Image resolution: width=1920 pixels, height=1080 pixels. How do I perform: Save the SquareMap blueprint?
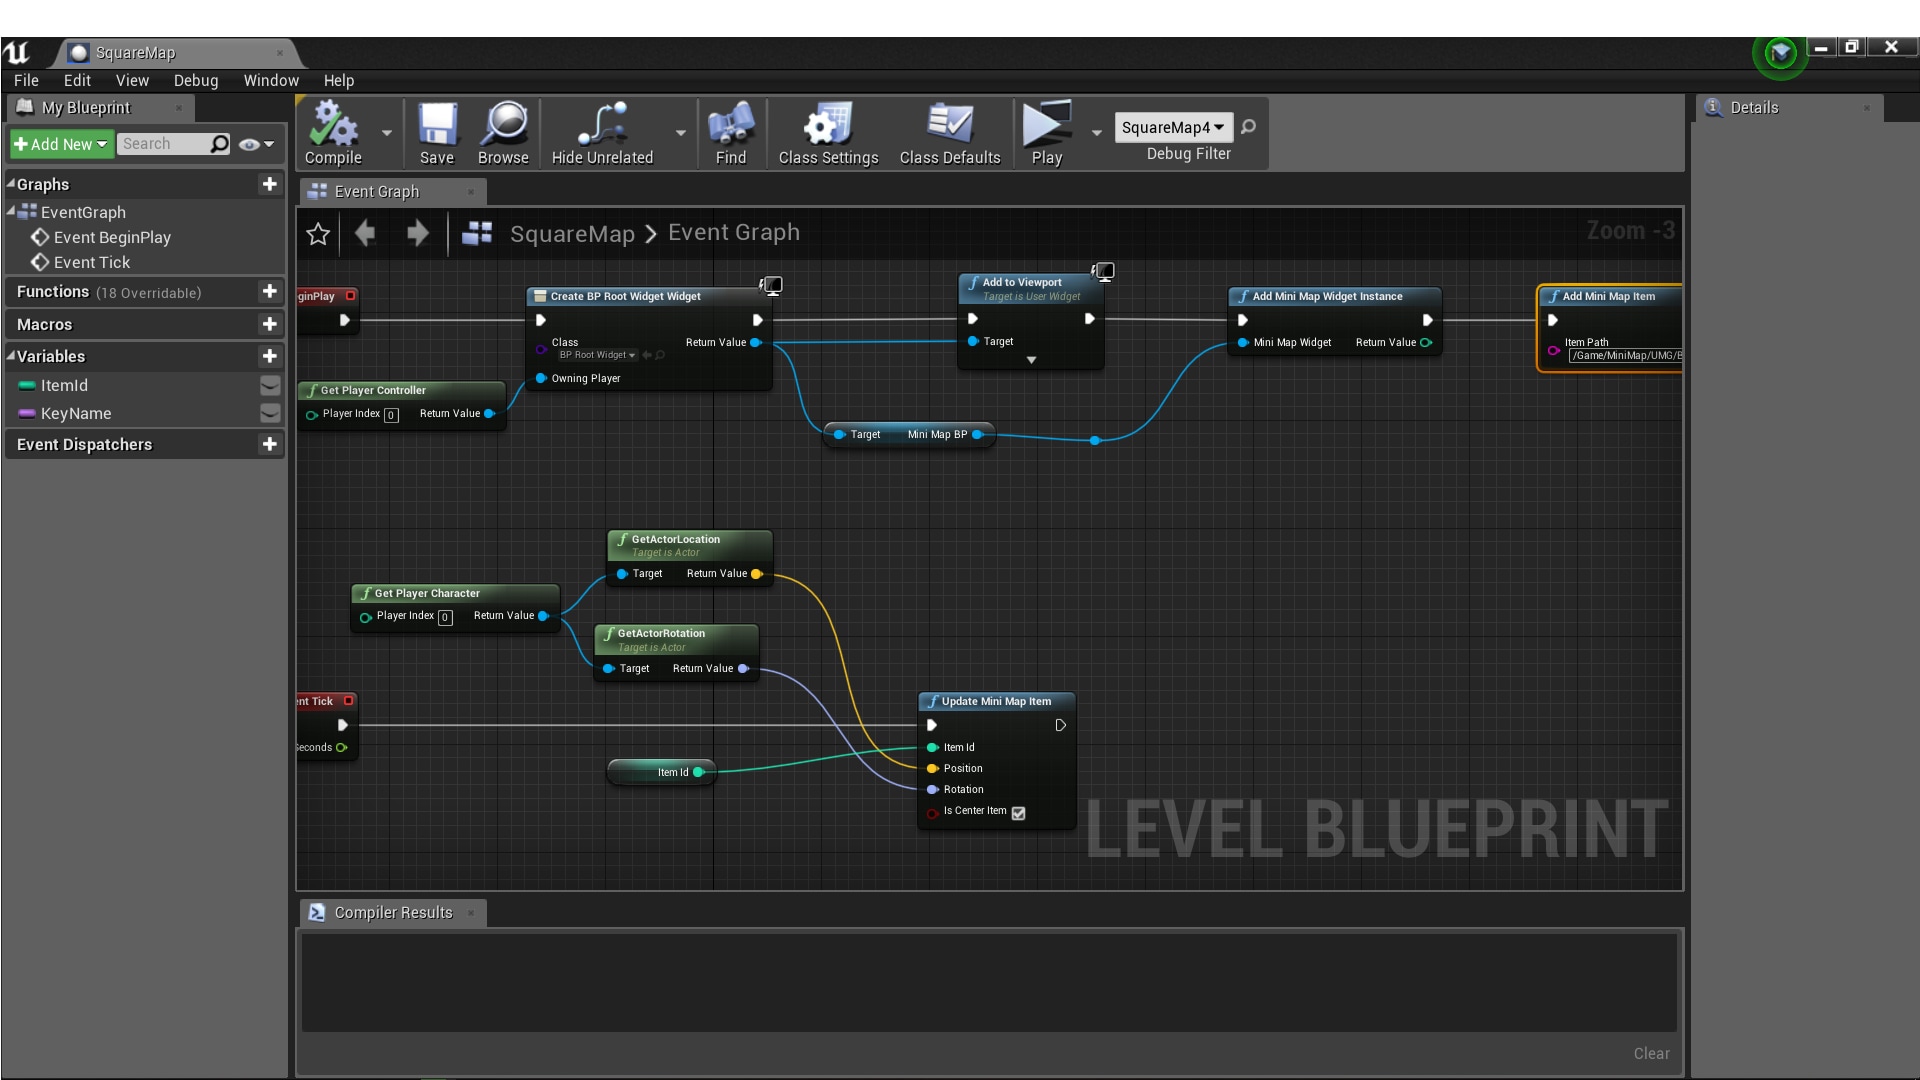[x=436, y=133]
